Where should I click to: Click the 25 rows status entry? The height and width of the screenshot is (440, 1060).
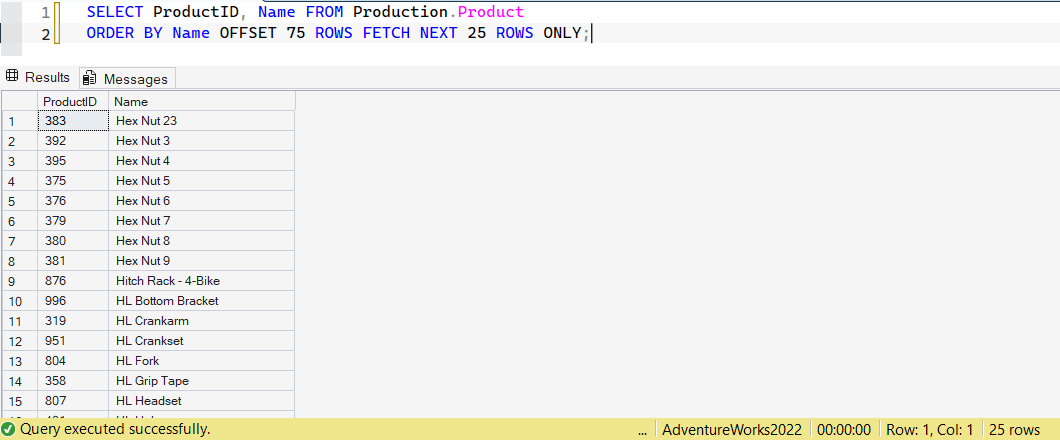coord(1014,429)
